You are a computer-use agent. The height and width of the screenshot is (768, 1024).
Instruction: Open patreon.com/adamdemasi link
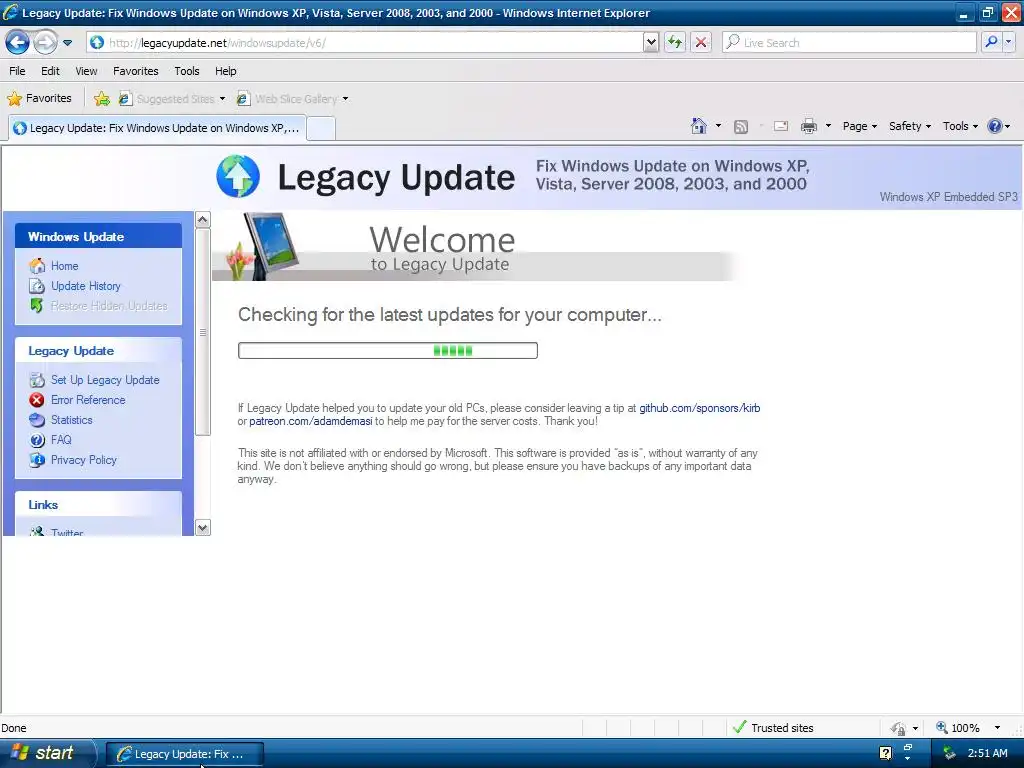point(311,421)
